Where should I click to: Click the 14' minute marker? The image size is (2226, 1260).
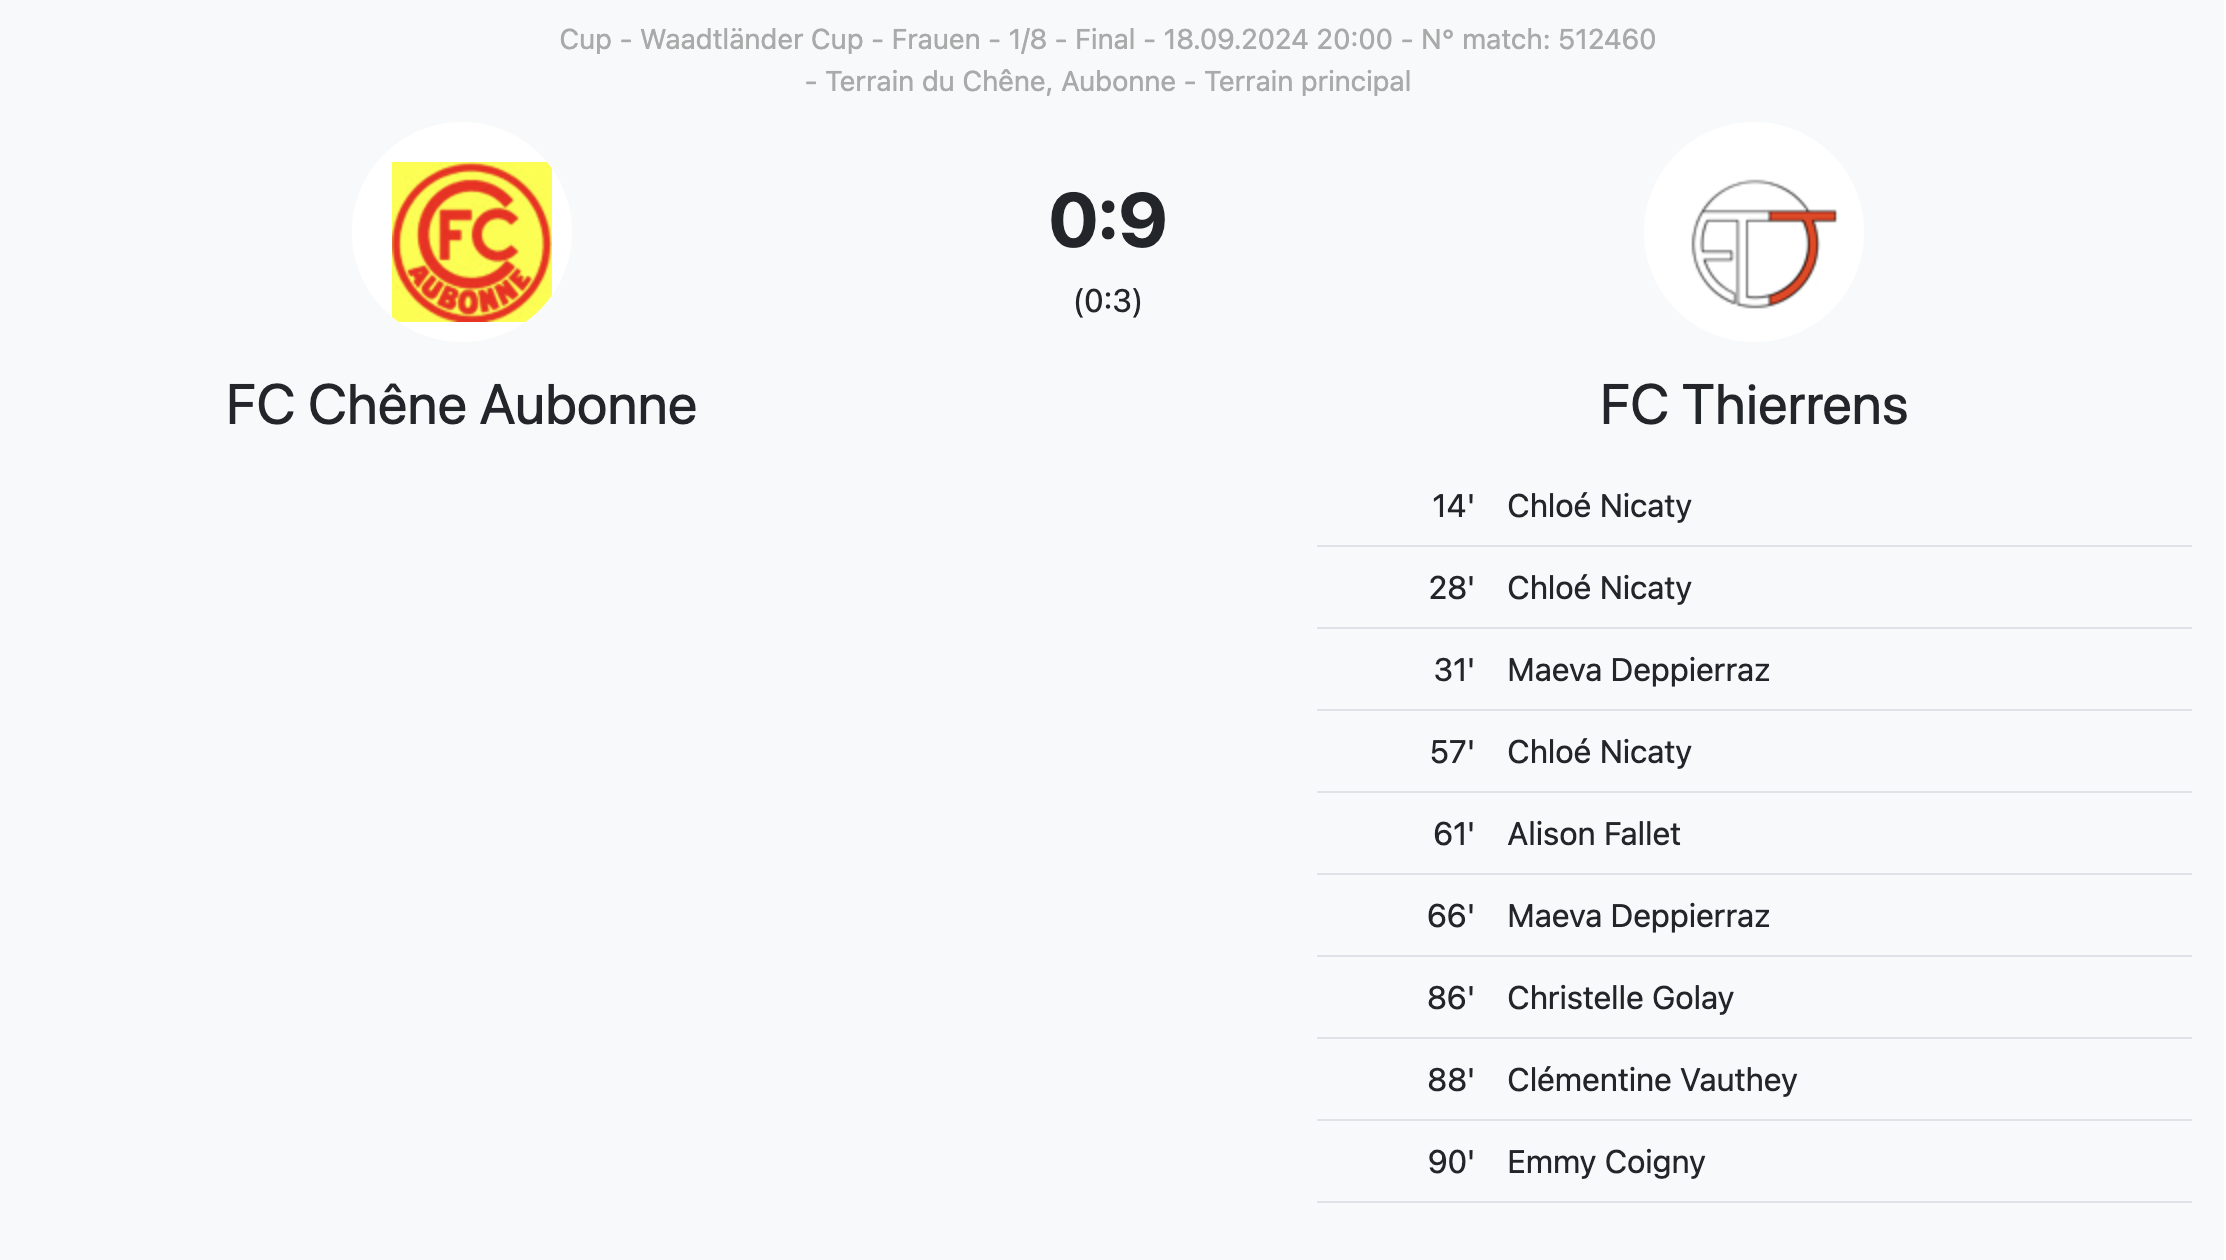tap(1453, 506)
